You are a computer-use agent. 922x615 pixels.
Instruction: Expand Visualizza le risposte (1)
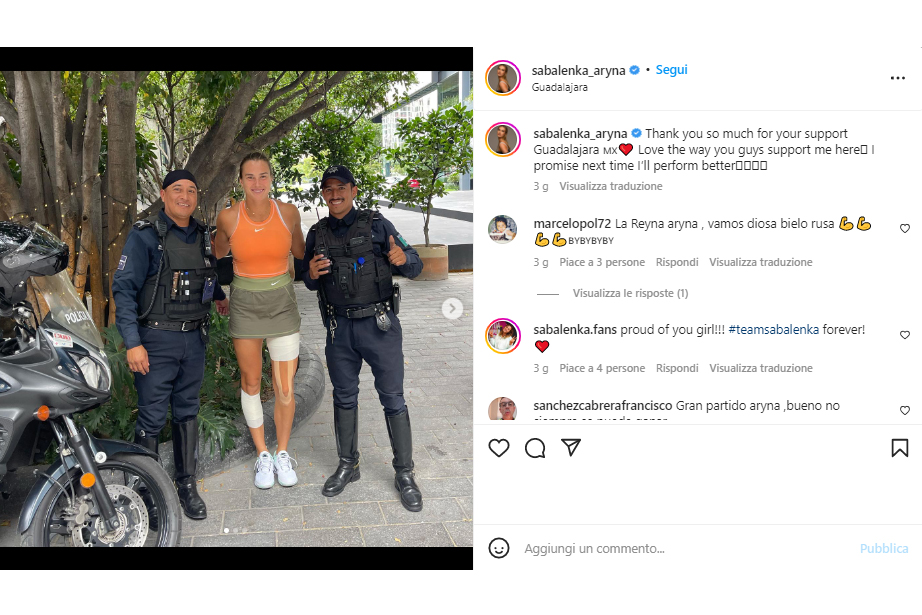coord(630,293)
